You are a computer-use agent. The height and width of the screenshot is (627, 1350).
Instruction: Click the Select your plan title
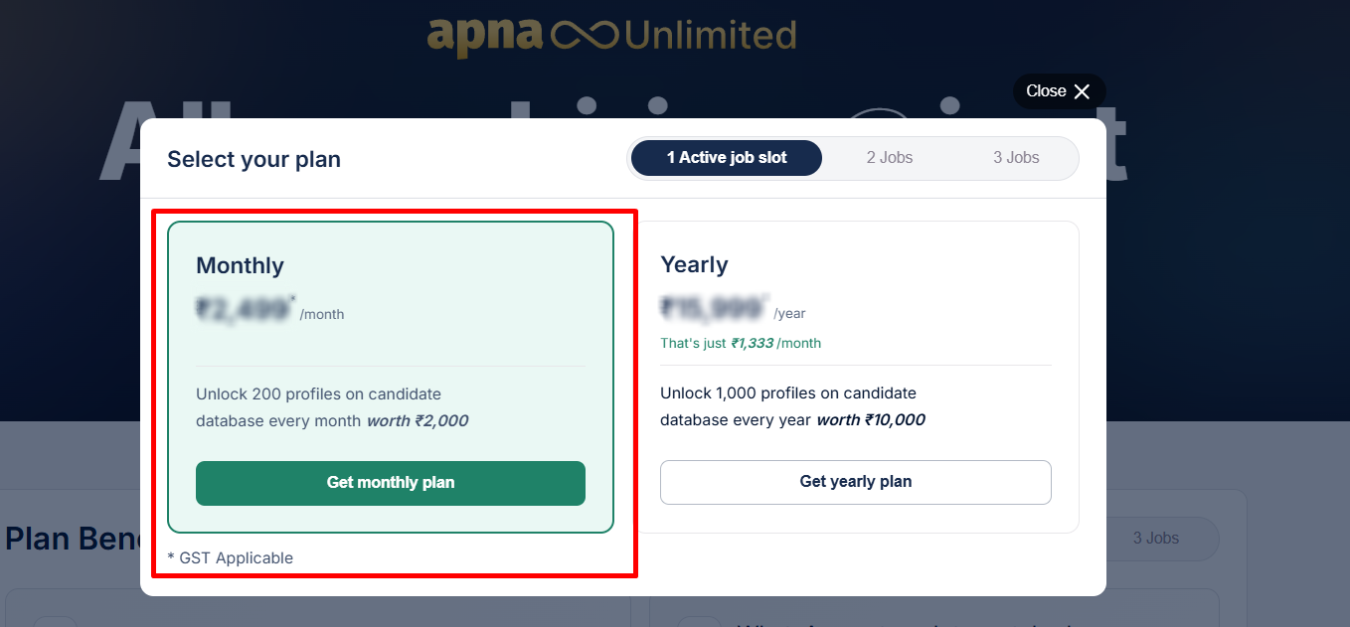coord(254,159)
